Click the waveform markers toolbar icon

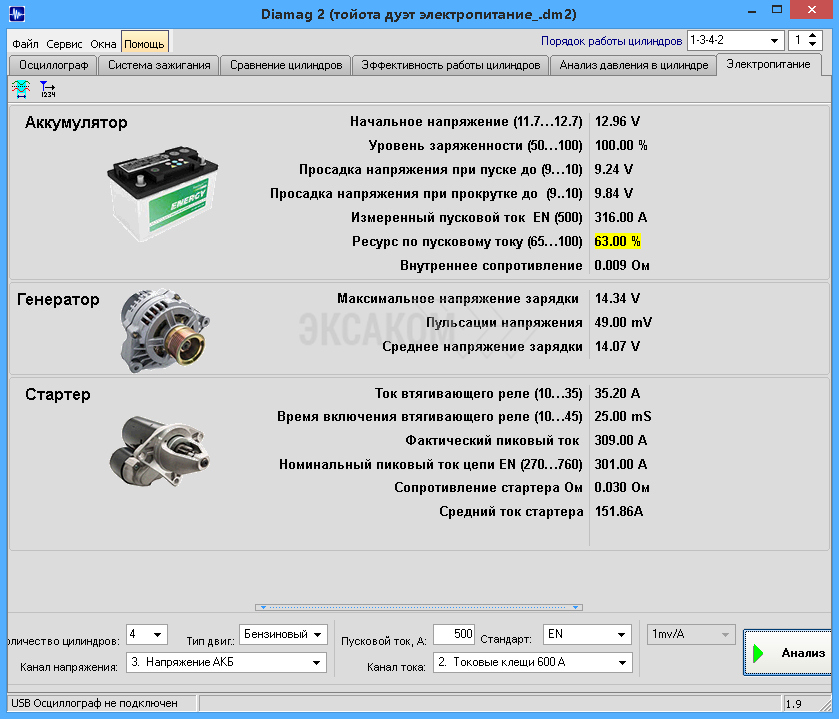[20, 89]
